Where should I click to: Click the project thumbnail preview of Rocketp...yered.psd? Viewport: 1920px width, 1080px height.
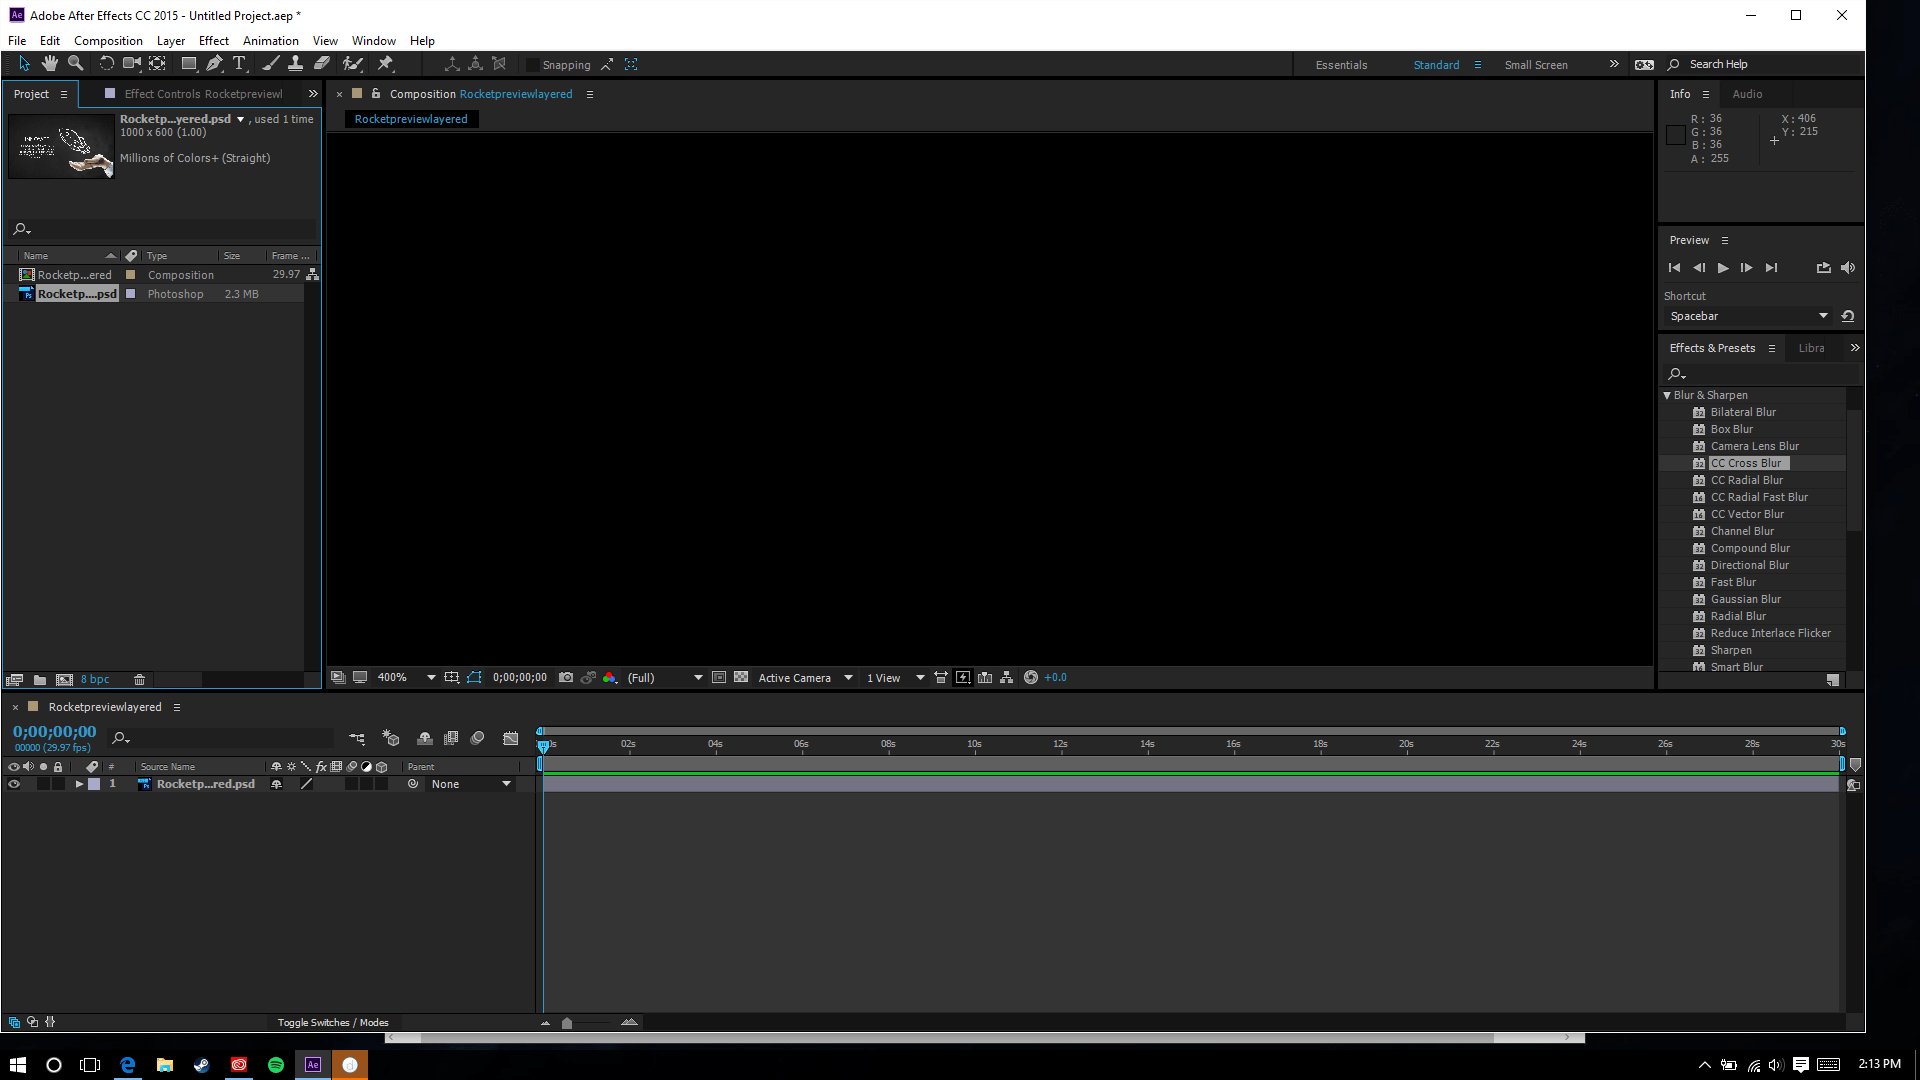coord(61,146)
